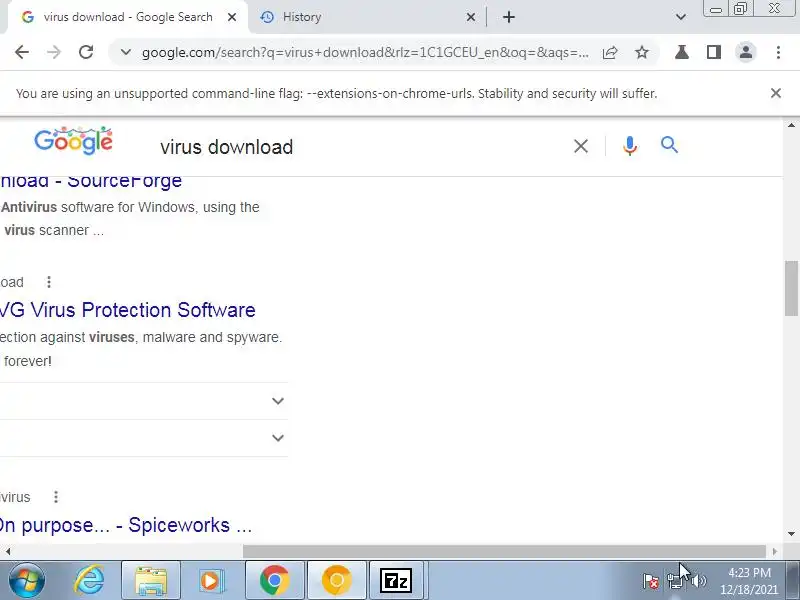Close the History tab
800x600 pixels.
click(470, 17)
